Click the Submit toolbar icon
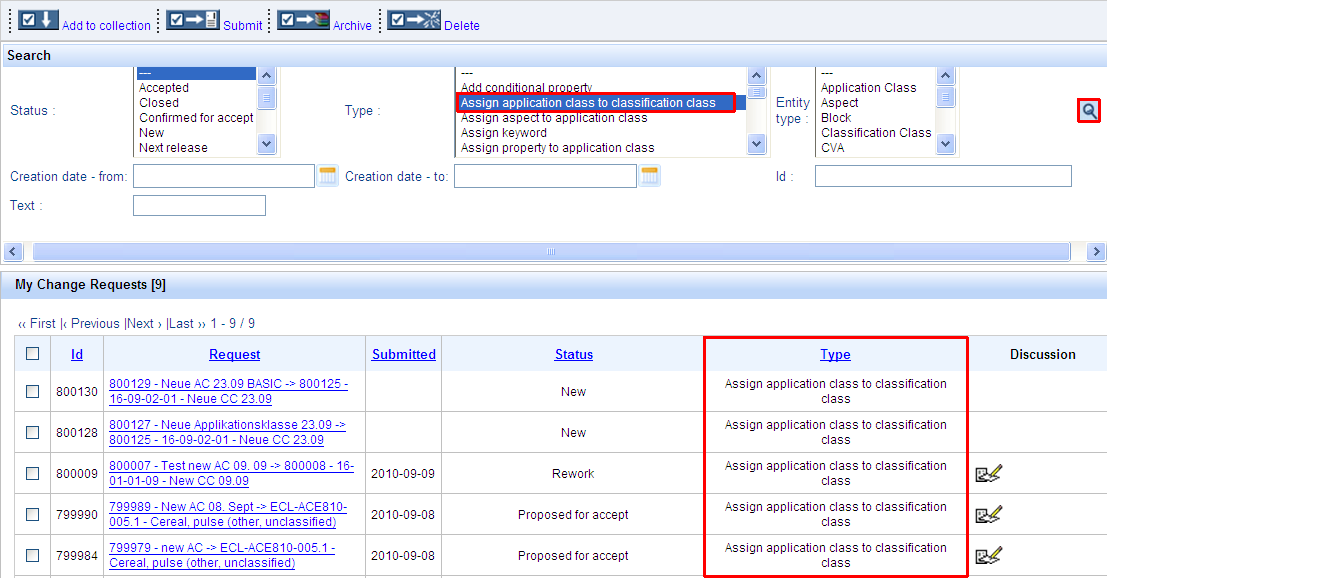 point(192,20)
